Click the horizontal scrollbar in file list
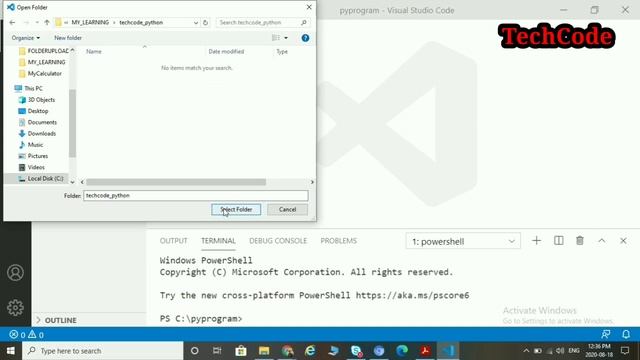This screenshot has width=640, height=360. (x=176, y=182)
